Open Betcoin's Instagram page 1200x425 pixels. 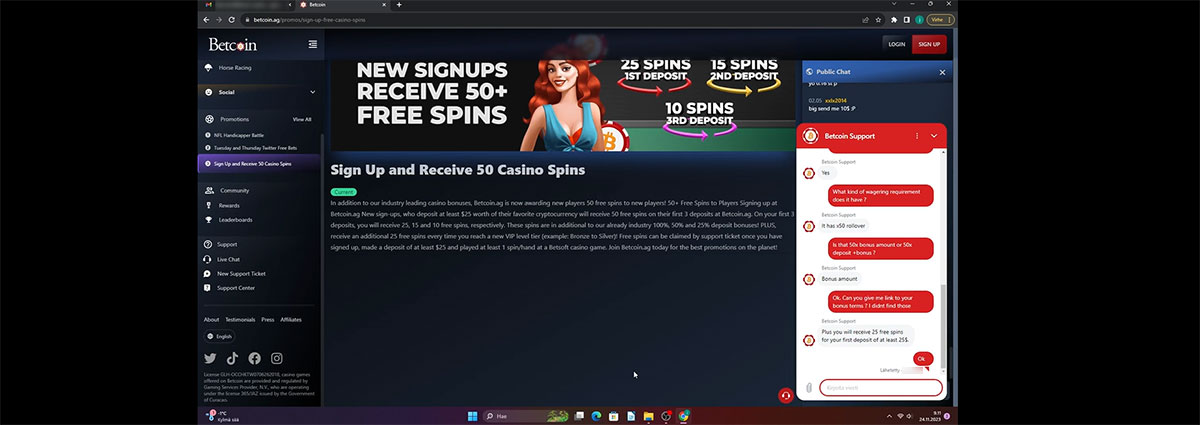point(277,358)
